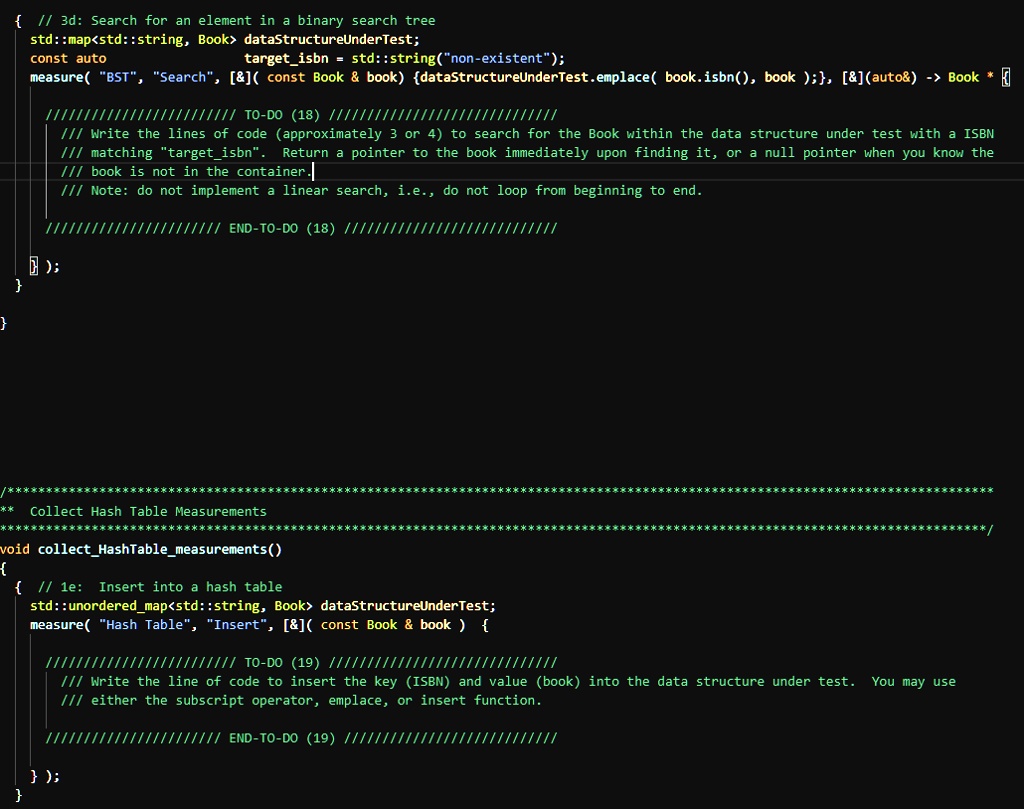This screenshot has height=809, width=1024.
Task: Click the "Insert" string argument
Action: click(236, 625)
